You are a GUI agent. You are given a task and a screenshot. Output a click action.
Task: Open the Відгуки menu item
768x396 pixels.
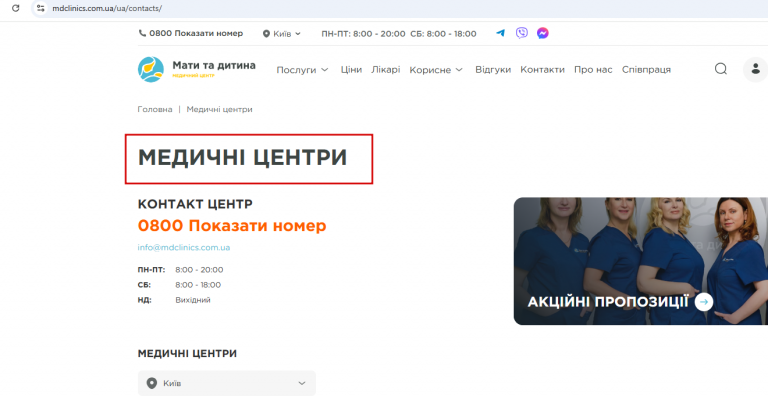click(493, 70)
